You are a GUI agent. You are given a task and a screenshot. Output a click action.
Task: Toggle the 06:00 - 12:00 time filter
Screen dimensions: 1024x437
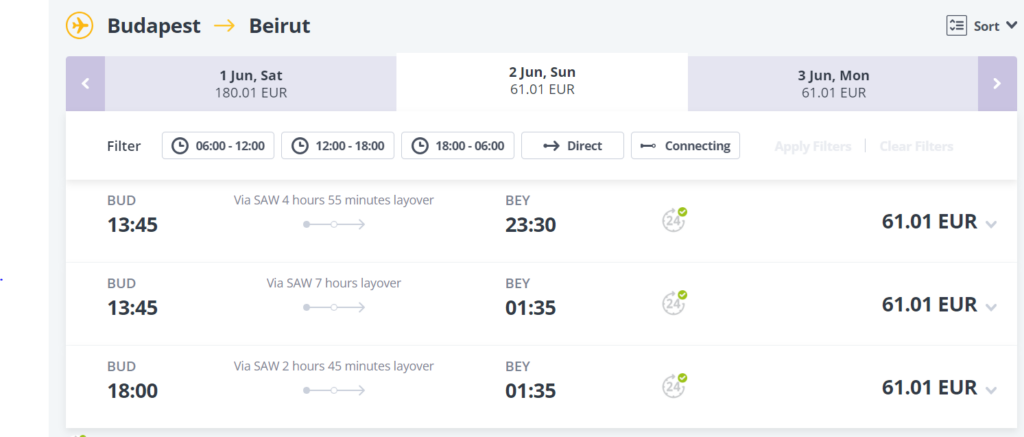(219, 146)
